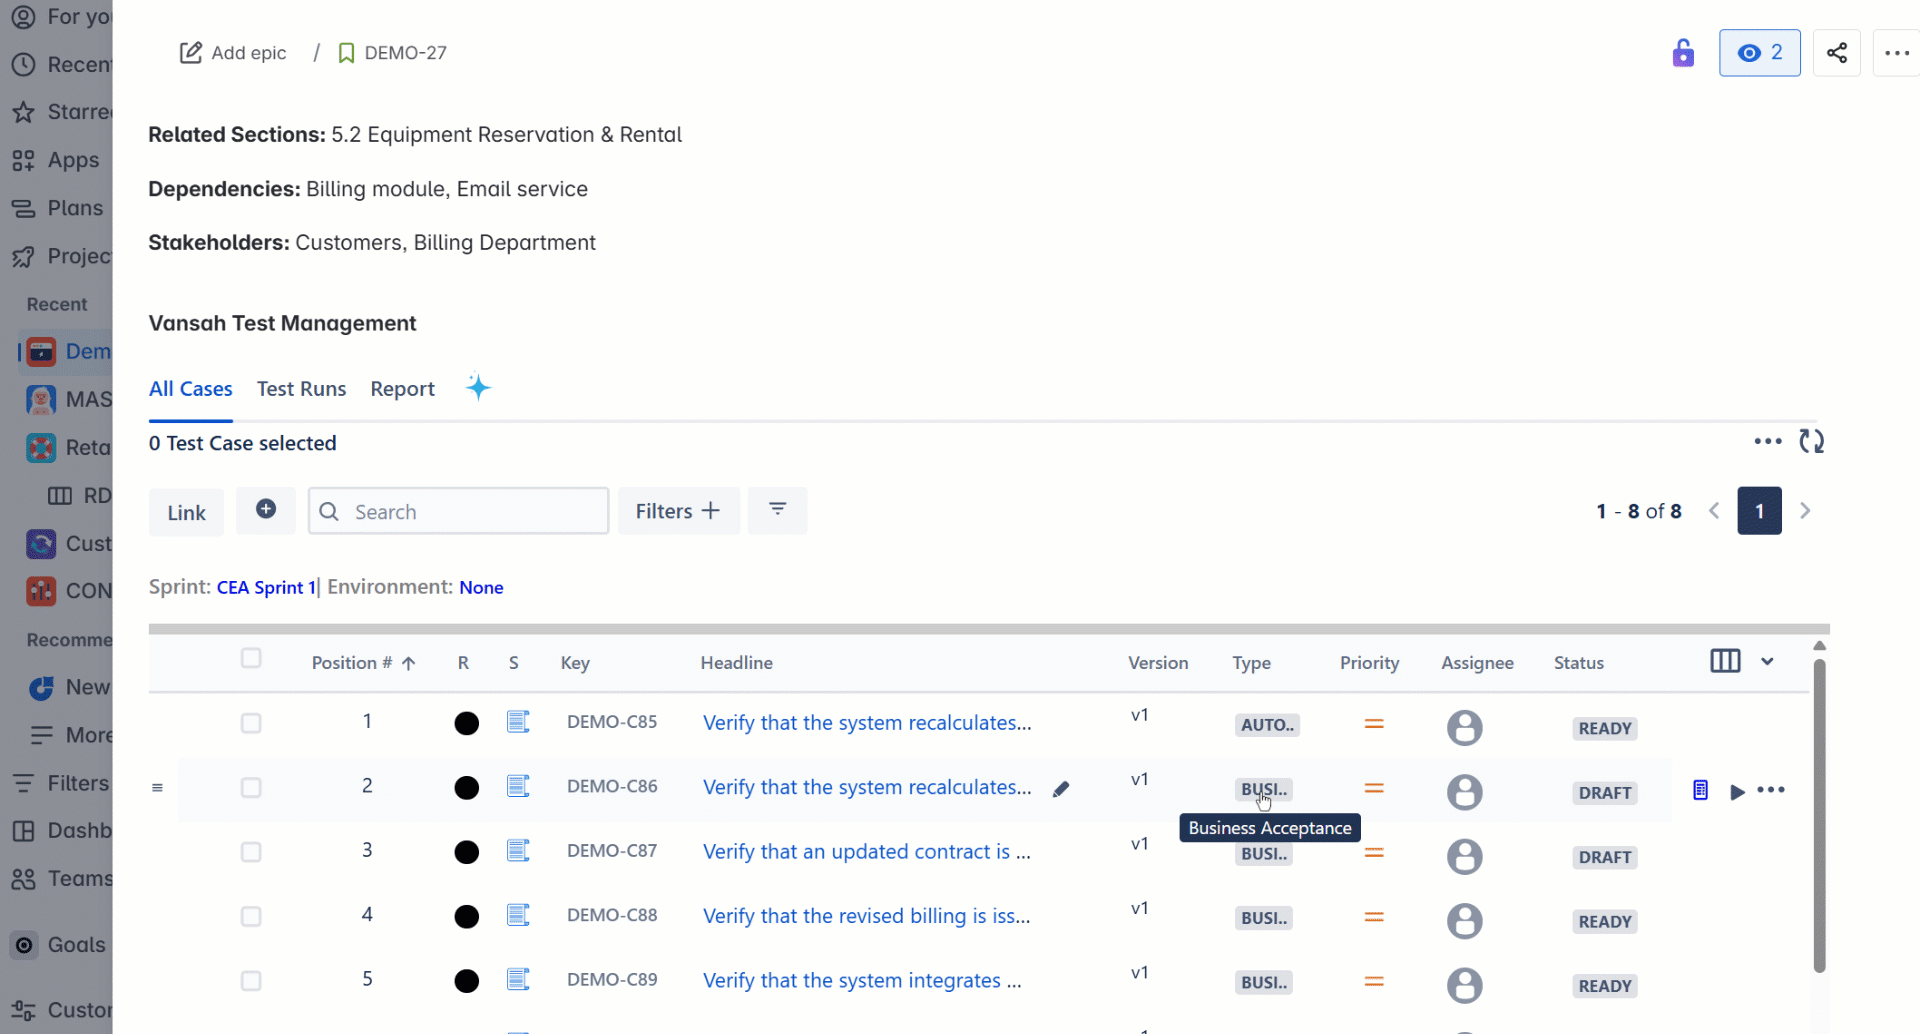Check the box for DEMO-C86
This screenshot has height=1034, width=1920.
pos(251,788)
